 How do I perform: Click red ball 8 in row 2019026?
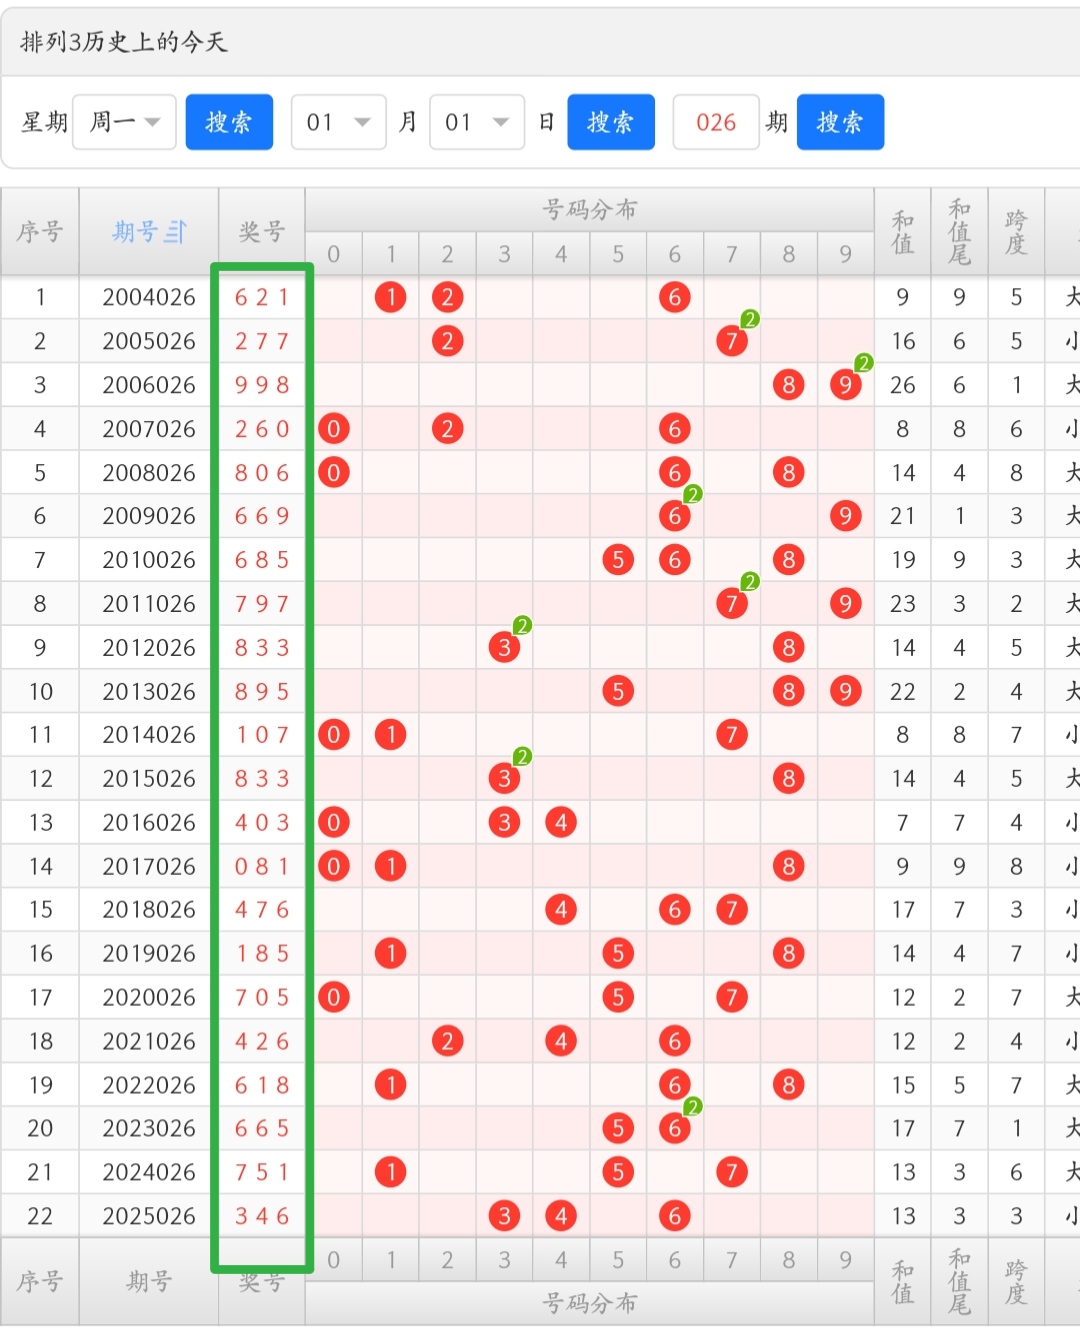point(789,953)
